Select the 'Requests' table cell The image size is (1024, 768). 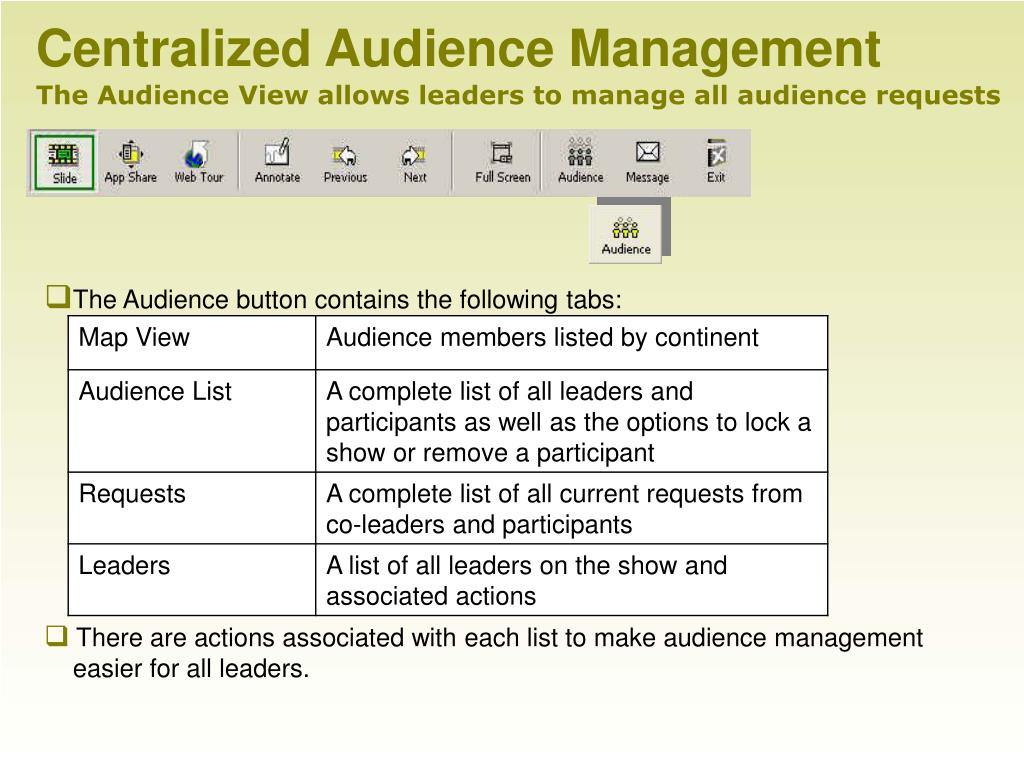[x=192, y=508]
